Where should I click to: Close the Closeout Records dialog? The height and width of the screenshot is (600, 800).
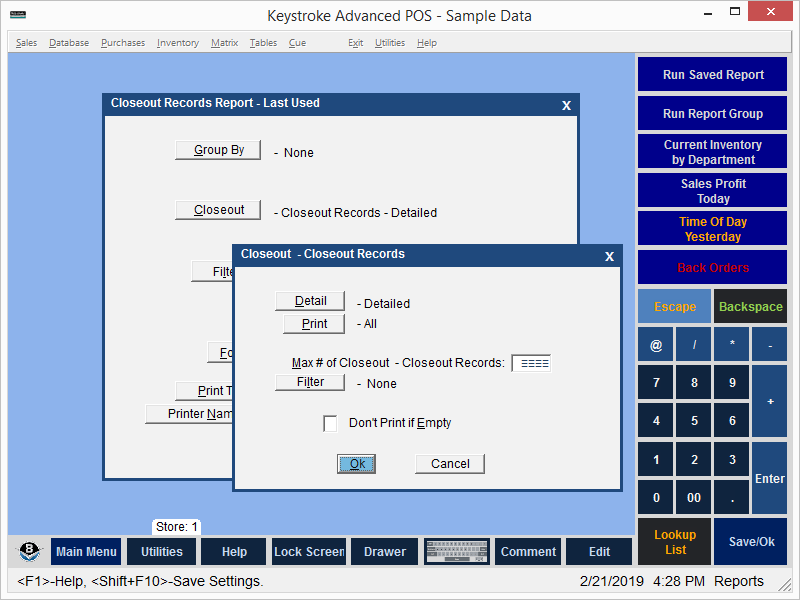(x=609, y=256)
